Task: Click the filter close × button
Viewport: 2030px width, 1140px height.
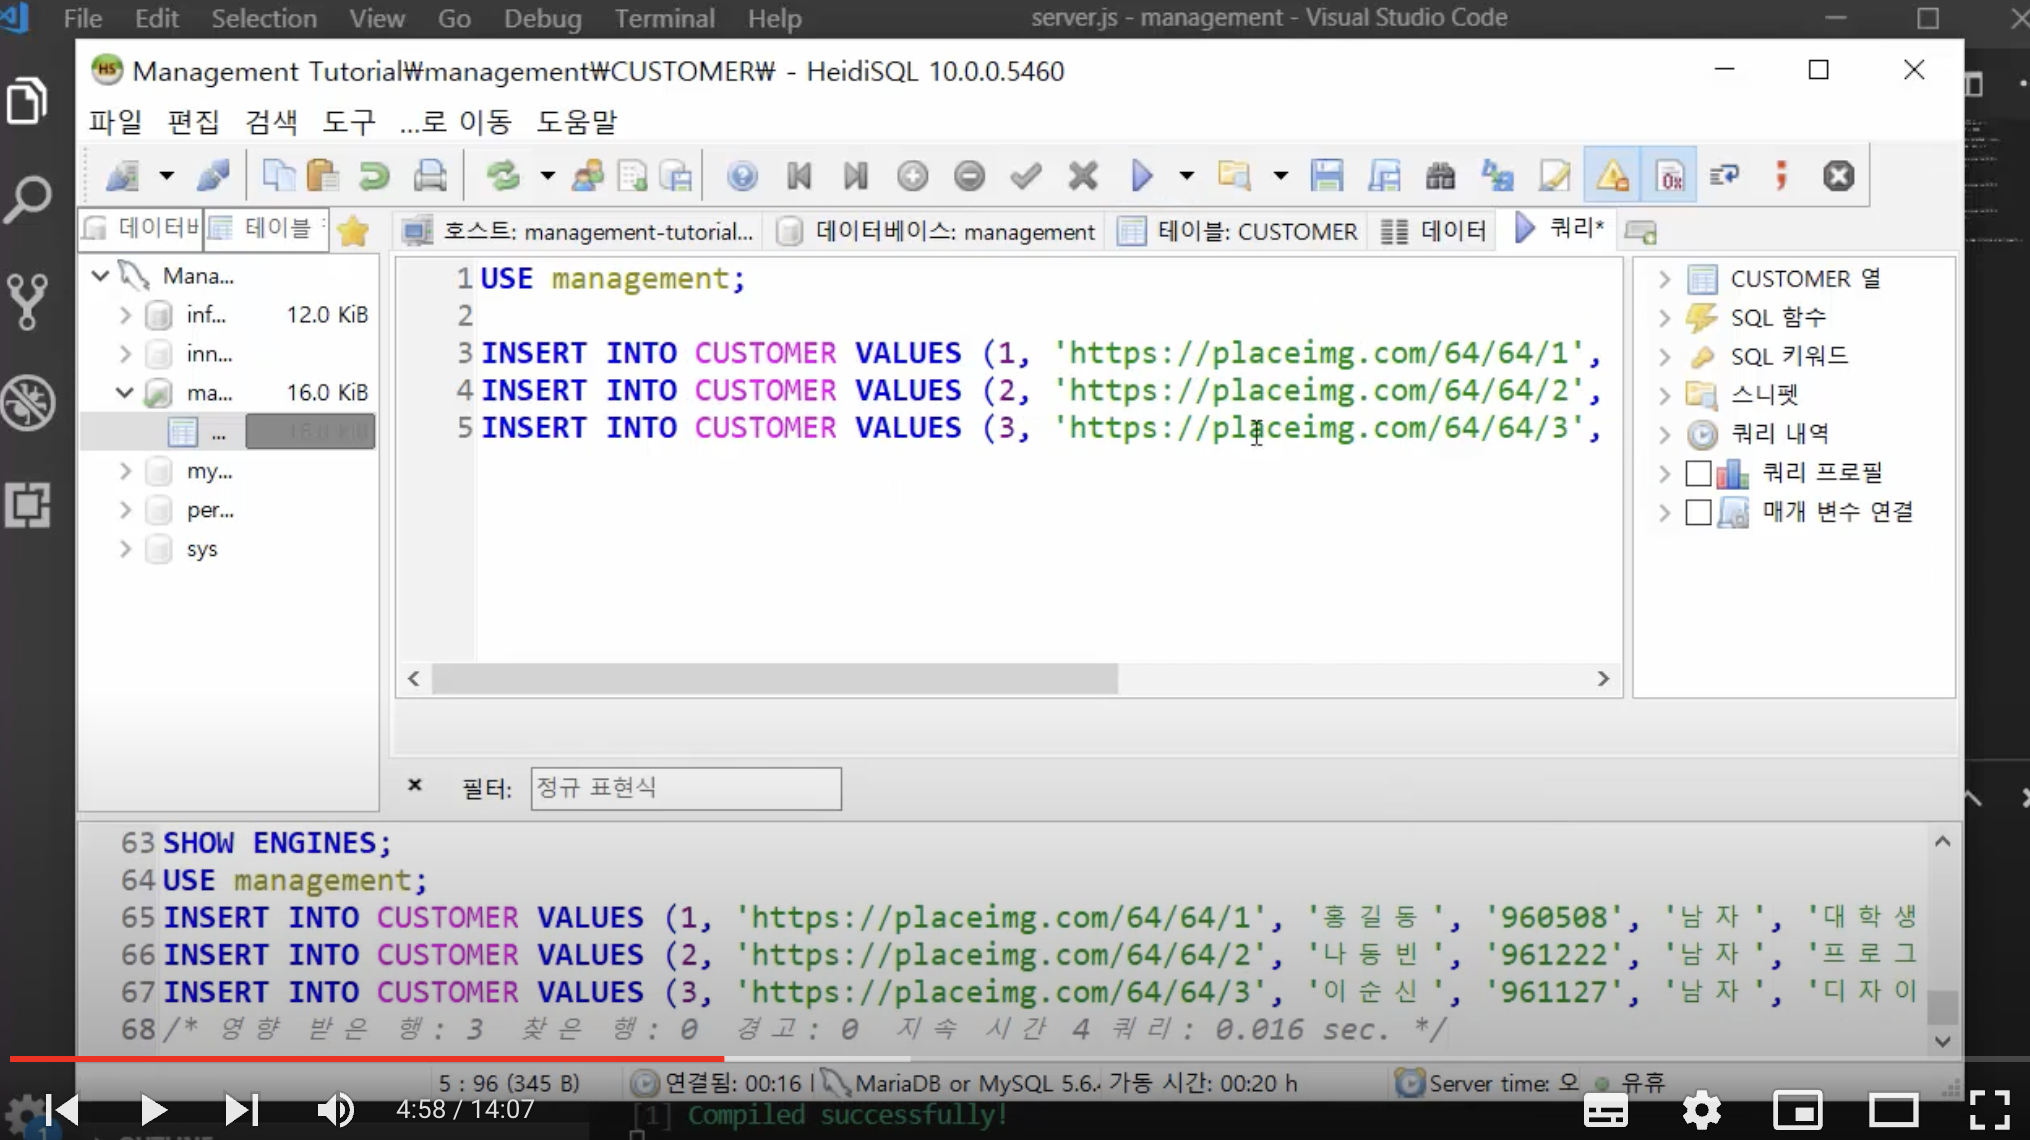Action: click(x=415, y=786)
